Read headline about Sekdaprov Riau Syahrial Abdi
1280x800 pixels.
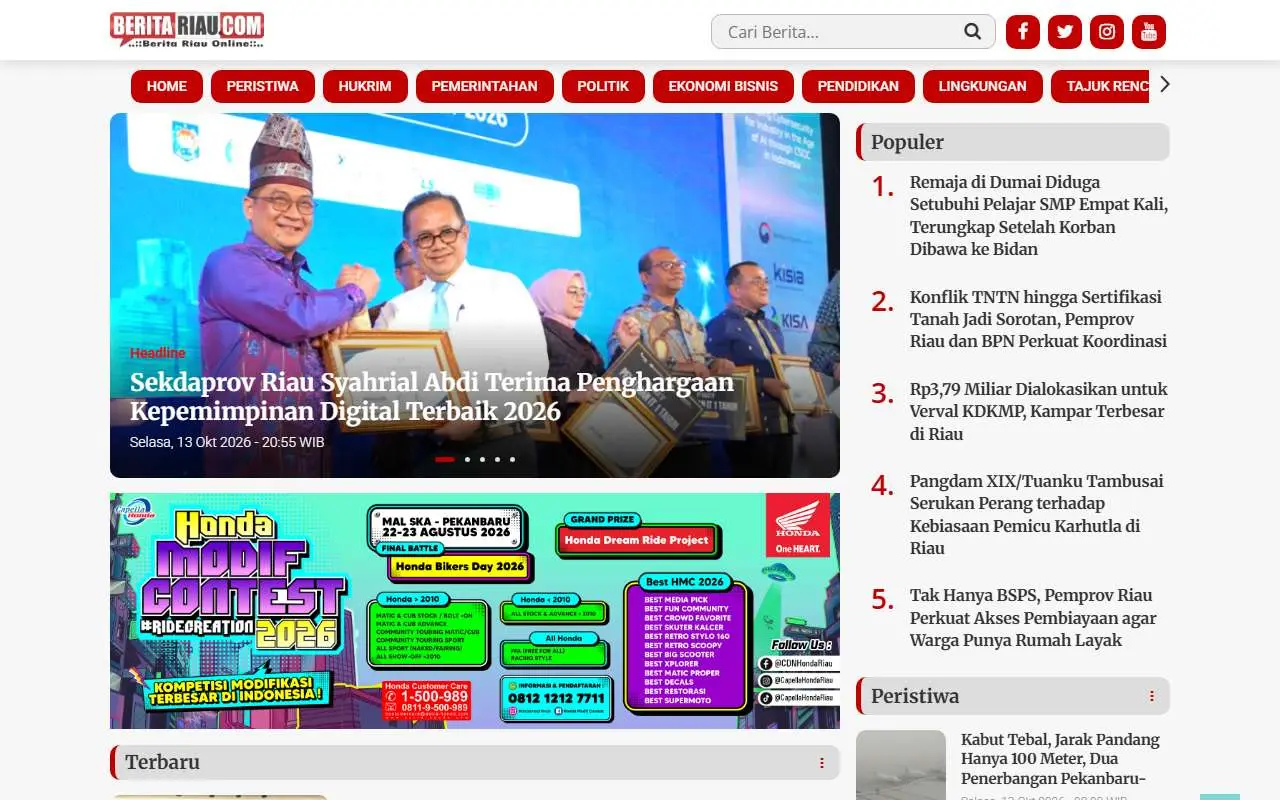(x=432, y=397)
